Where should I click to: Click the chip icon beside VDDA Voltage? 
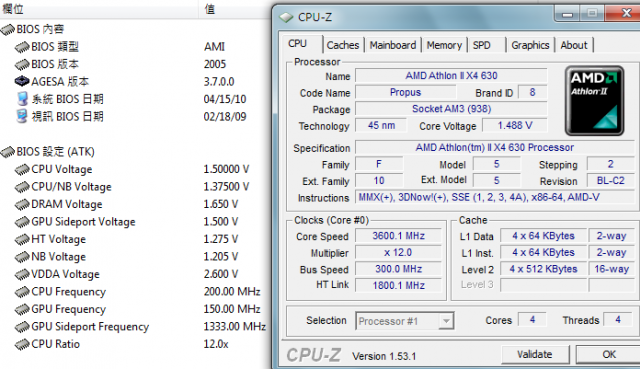coord(22,275)
